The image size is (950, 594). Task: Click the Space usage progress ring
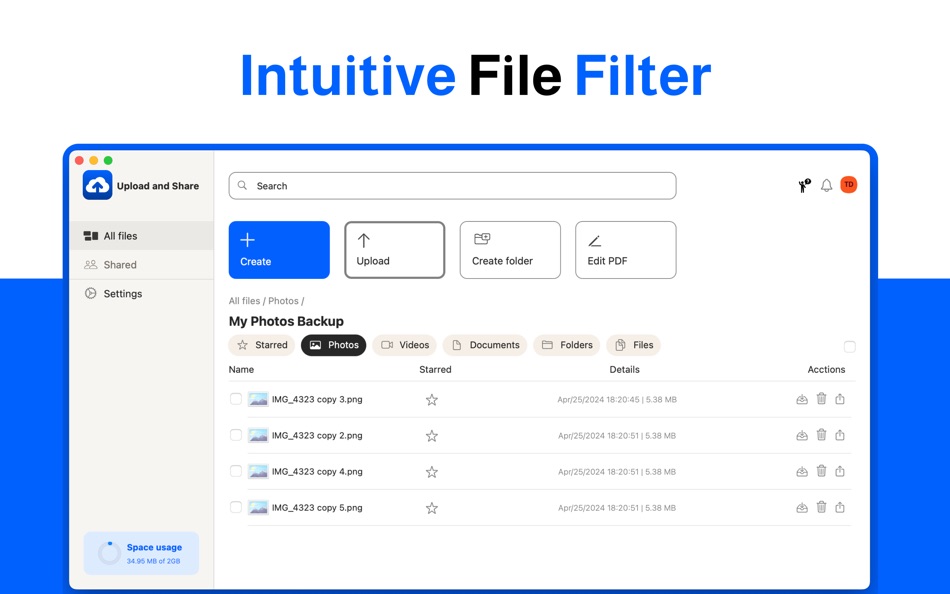coord(109,553)
